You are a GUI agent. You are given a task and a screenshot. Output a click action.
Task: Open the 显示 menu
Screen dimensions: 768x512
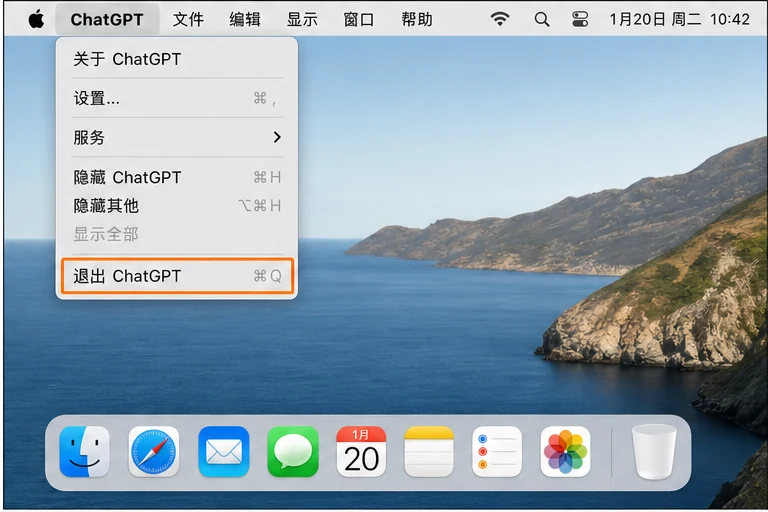coord(302,20)
